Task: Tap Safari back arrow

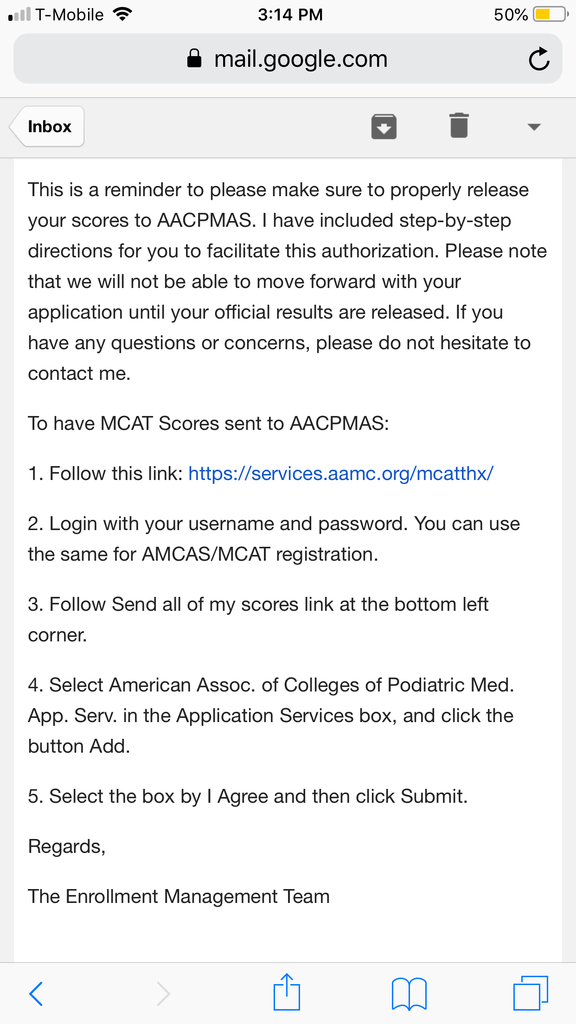Action: 37,994
